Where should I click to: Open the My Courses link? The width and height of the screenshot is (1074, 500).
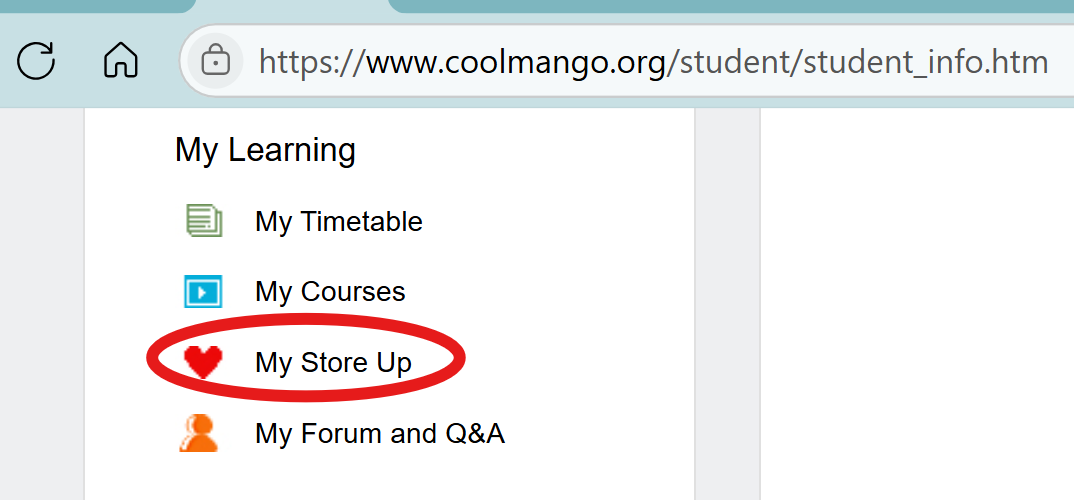coord(330,292)
